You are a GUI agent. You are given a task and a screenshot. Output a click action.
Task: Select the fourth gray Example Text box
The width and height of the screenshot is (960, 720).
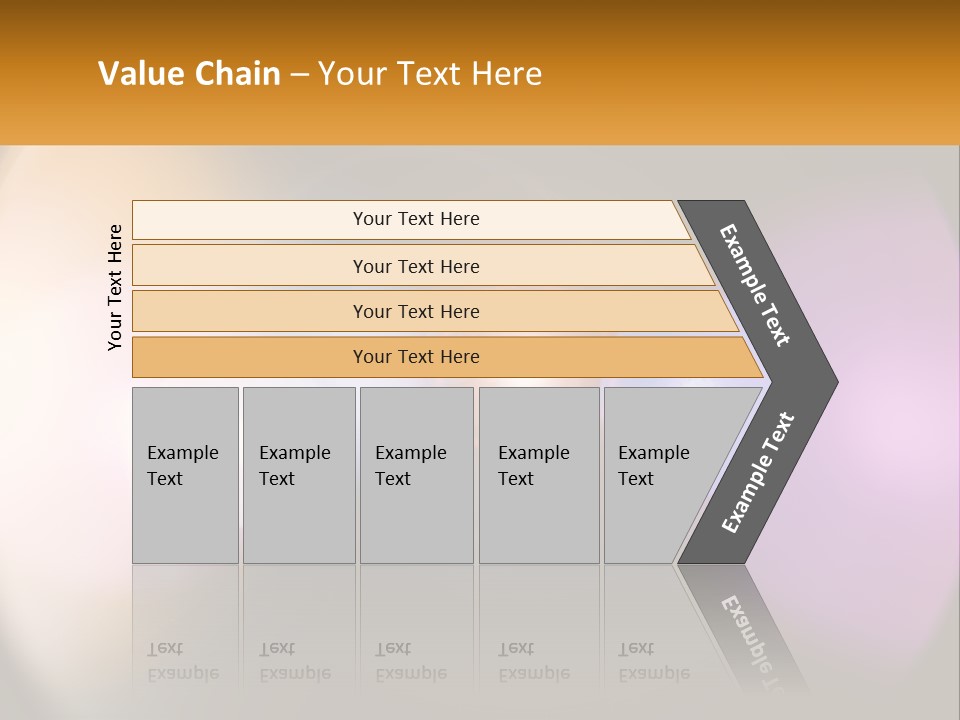coord(539,475)
